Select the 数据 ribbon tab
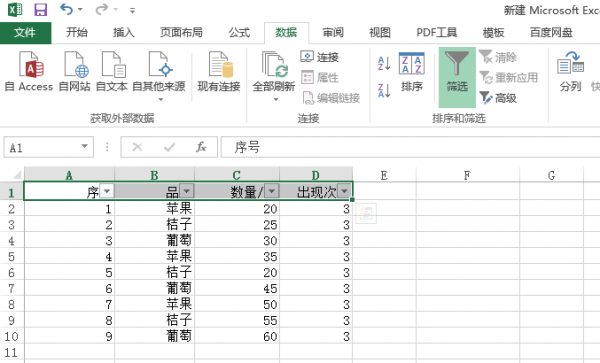600x363 pixels. [x=286, y=33]
